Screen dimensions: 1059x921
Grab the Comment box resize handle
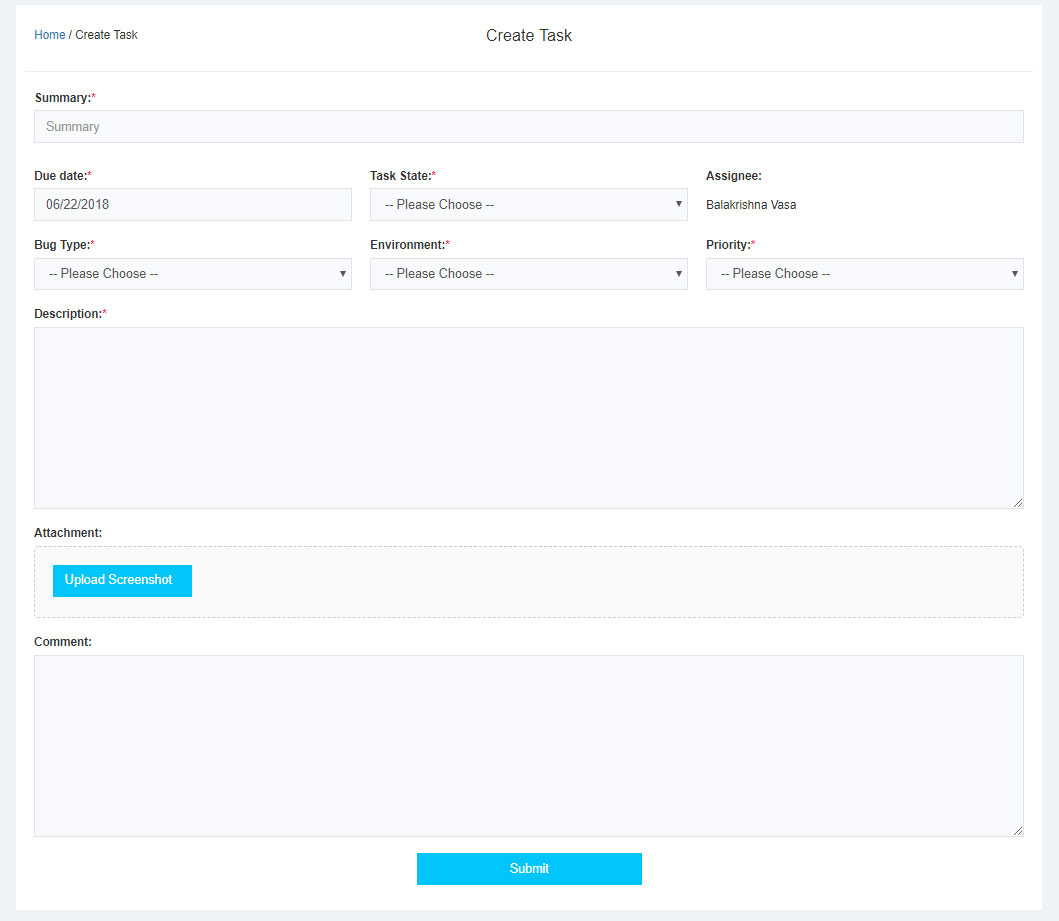(x=1018, y=831)
